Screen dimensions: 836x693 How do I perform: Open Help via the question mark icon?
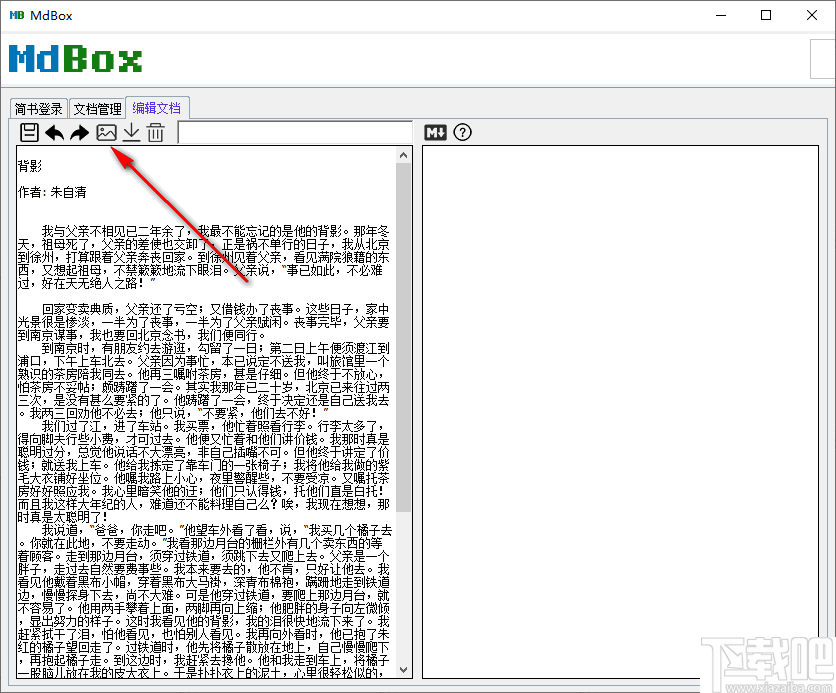pos(462,131)
